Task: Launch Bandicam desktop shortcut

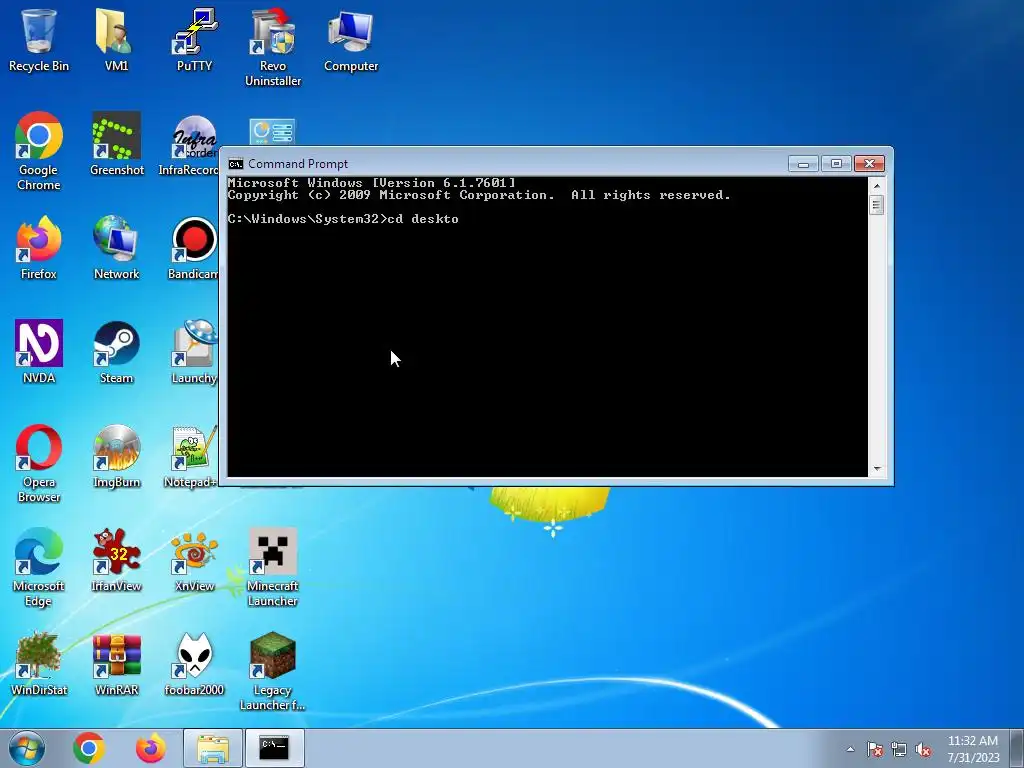Action: tap(193, 248)
